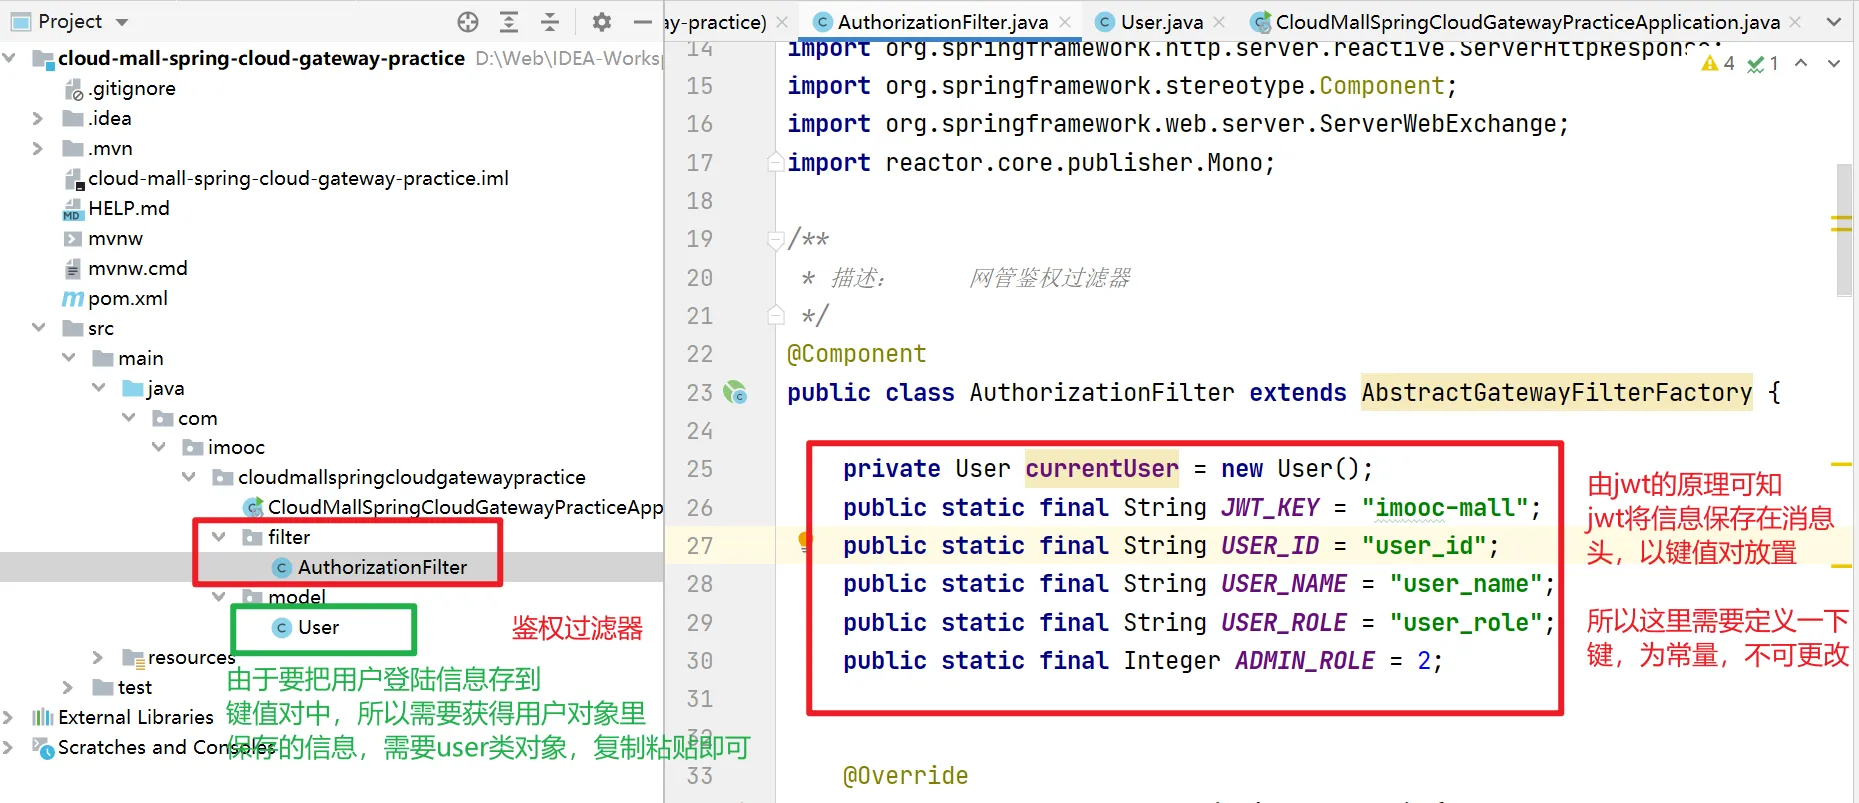
Task: Switch to the AuthorizationFilter.java tab
Action: click(x=942, y=22)
